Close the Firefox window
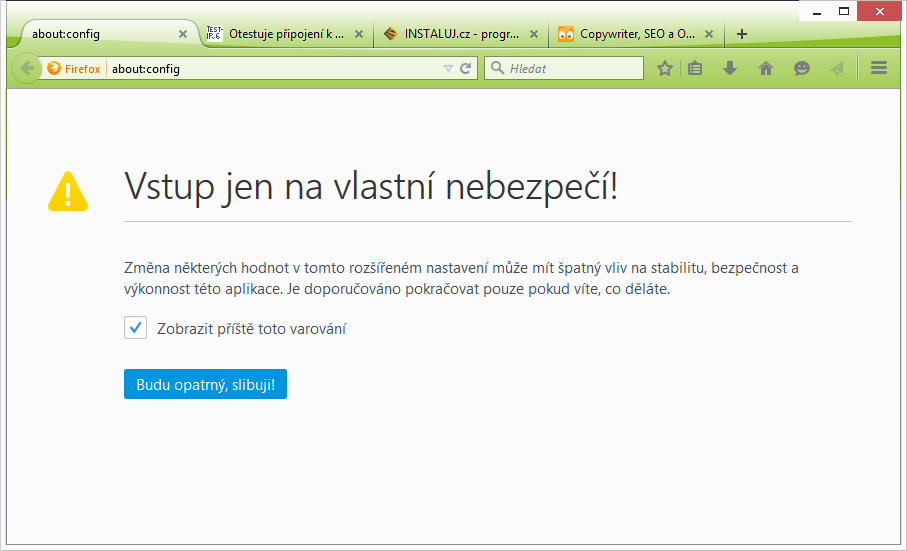This screenshot has width=907, height=551. tap(879, 12)
